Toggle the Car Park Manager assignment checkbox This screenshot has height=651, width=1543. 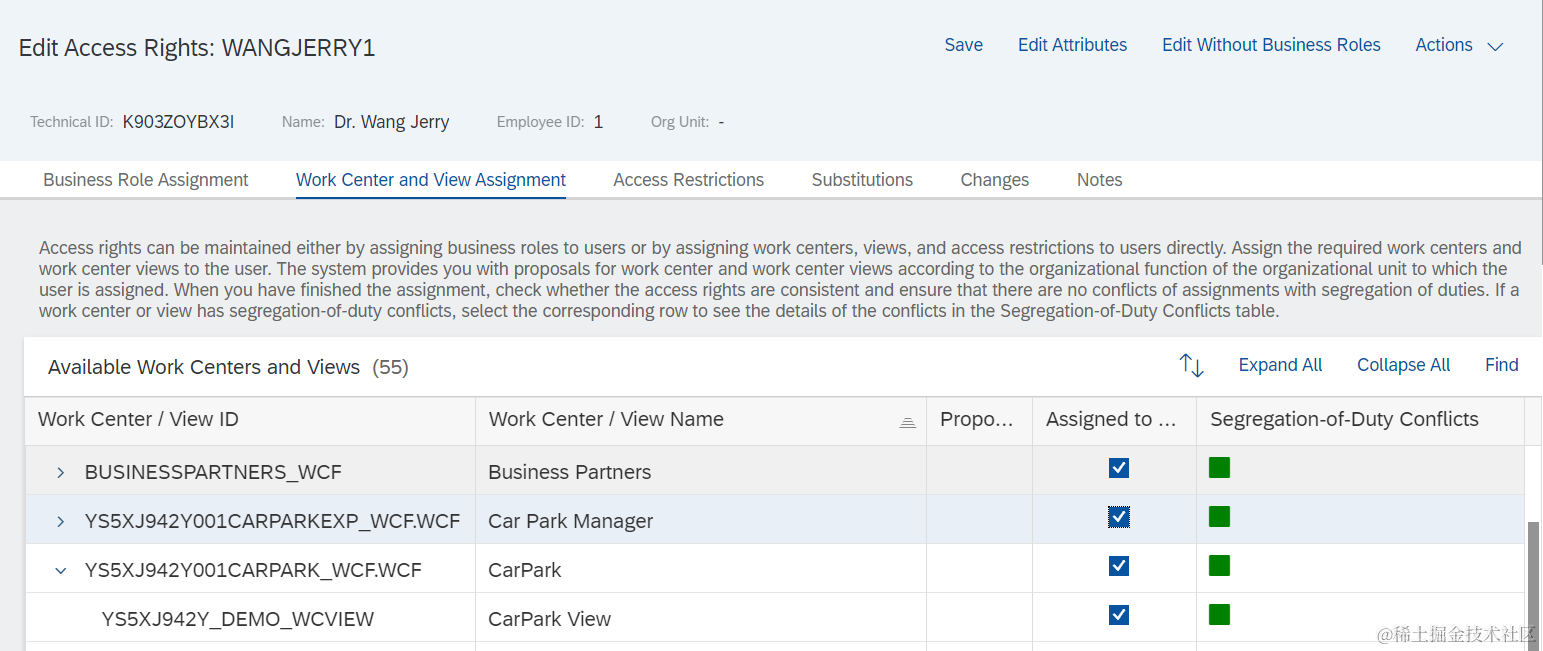[x=1119, y=517]
